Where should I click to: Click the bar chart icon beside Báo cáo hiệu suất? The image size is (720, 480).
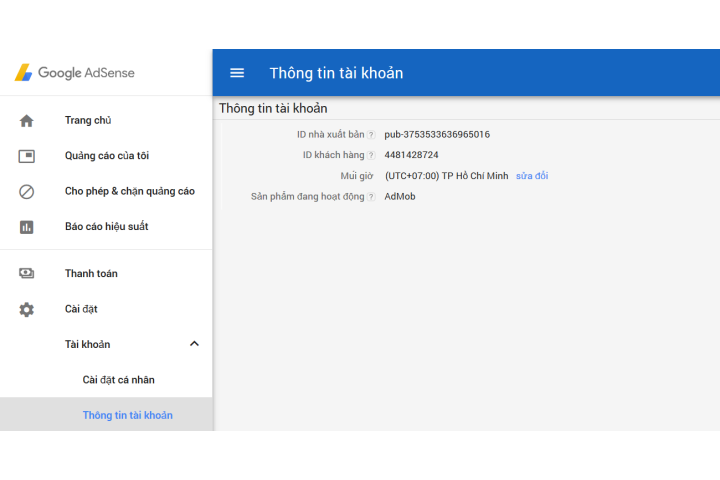[27, 227]
